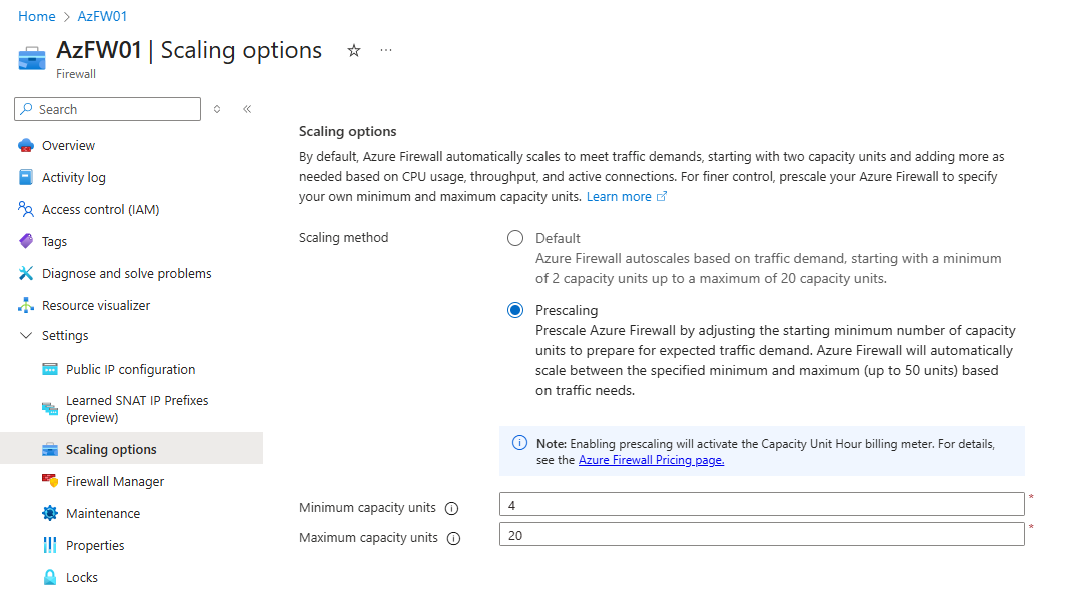Screen dimensions: 1088x596
Task: Collapse the Settings group
Action: (25, 336)
